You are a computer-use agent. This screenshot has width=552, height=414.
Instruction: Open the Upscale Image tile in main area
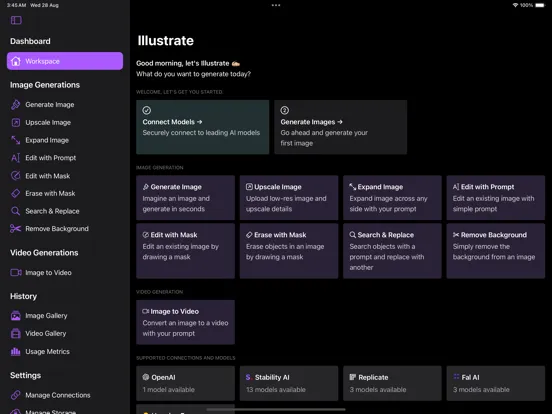[x=289, y=198]
